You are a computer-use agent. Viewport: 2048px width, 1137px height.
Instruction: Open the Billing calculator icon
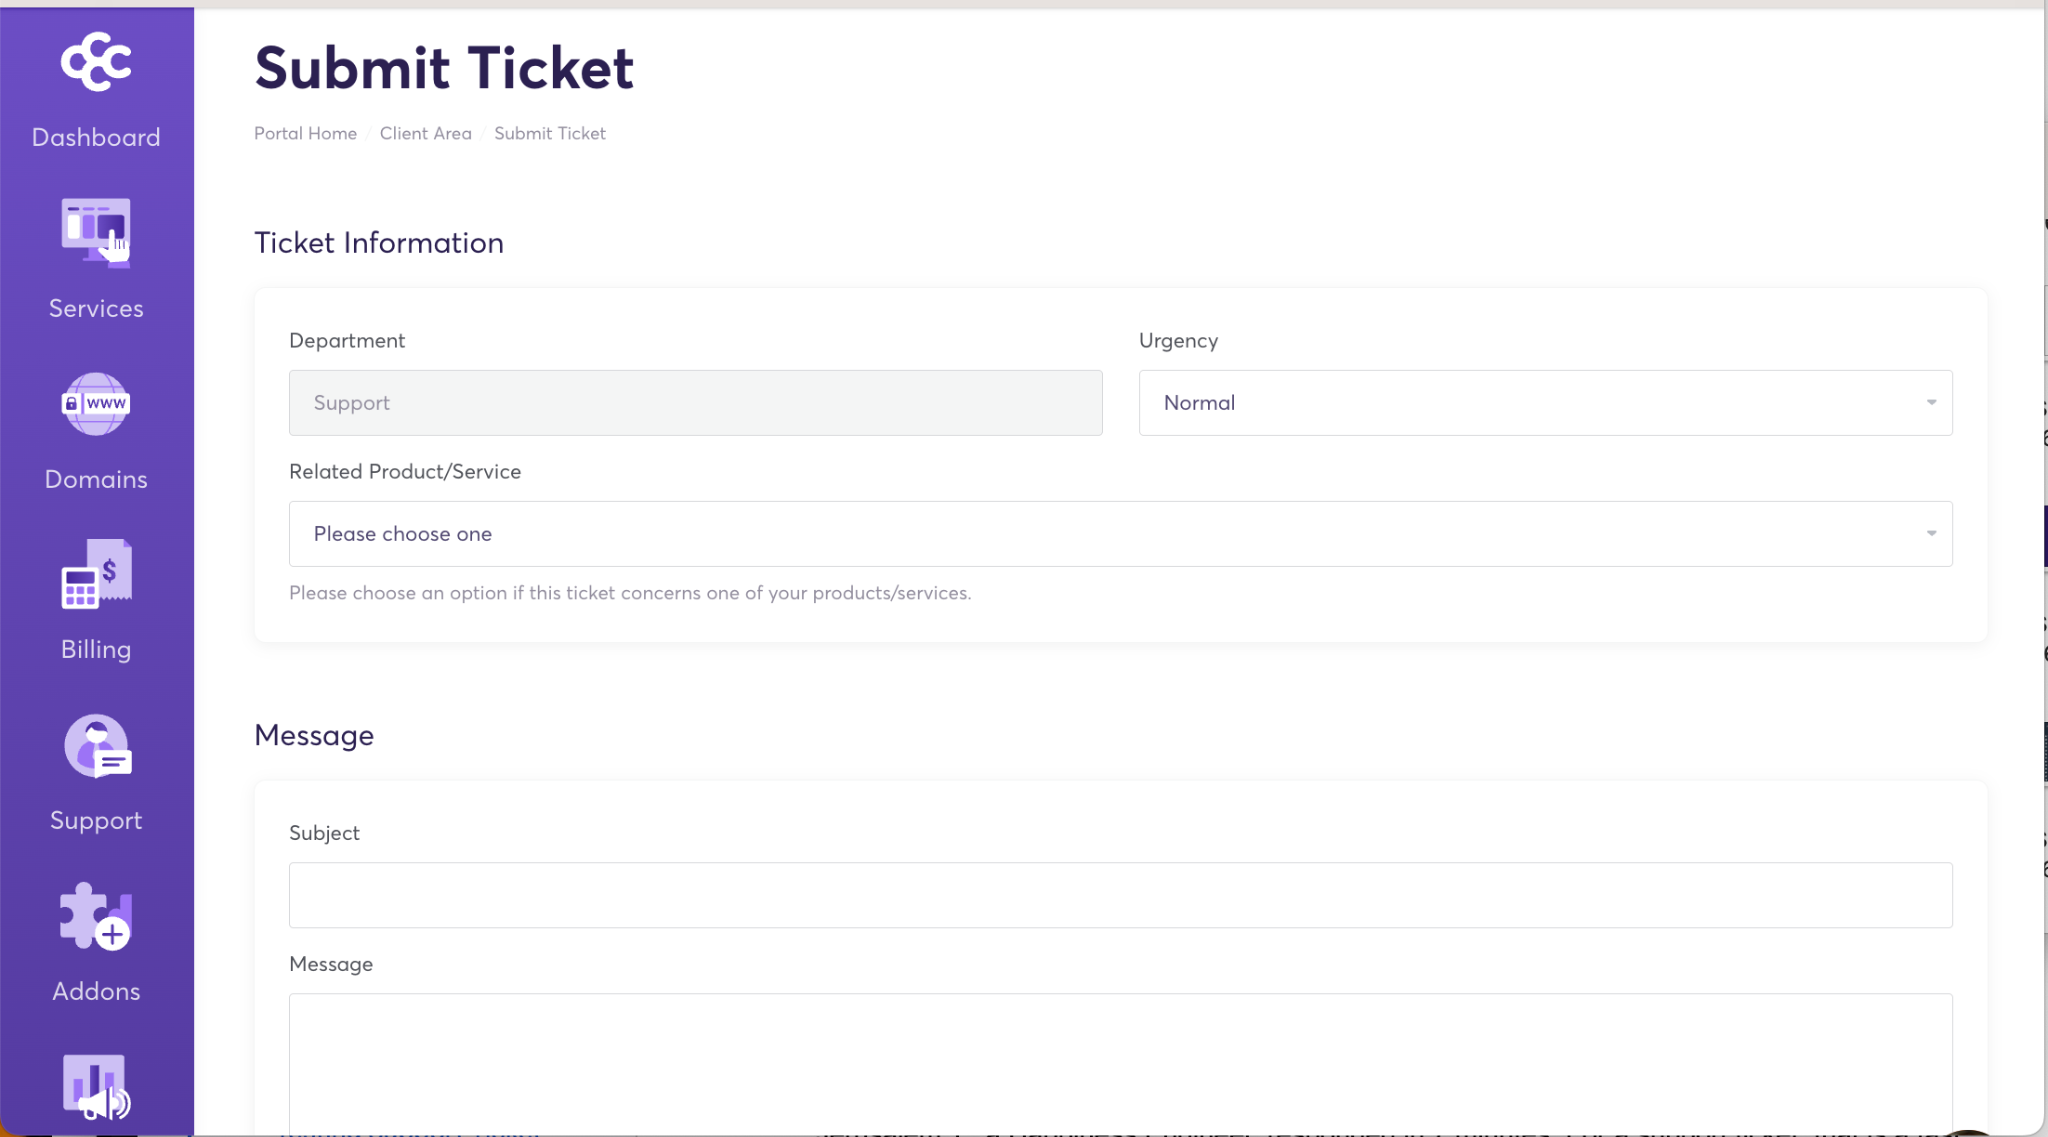96,574
